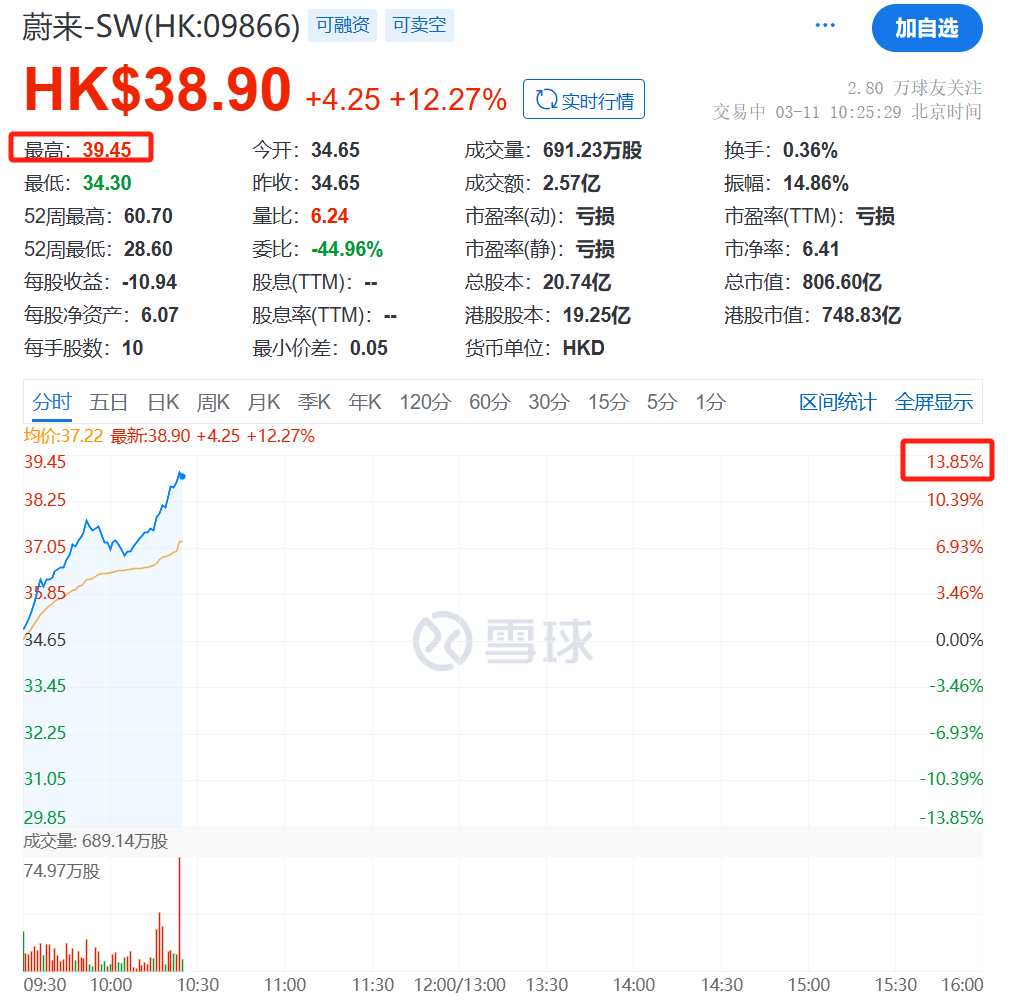The height and width of the screenshot is (1008, 1026).
Task: Click the 52周最高 value 60.70
Action: pos(148,215)
